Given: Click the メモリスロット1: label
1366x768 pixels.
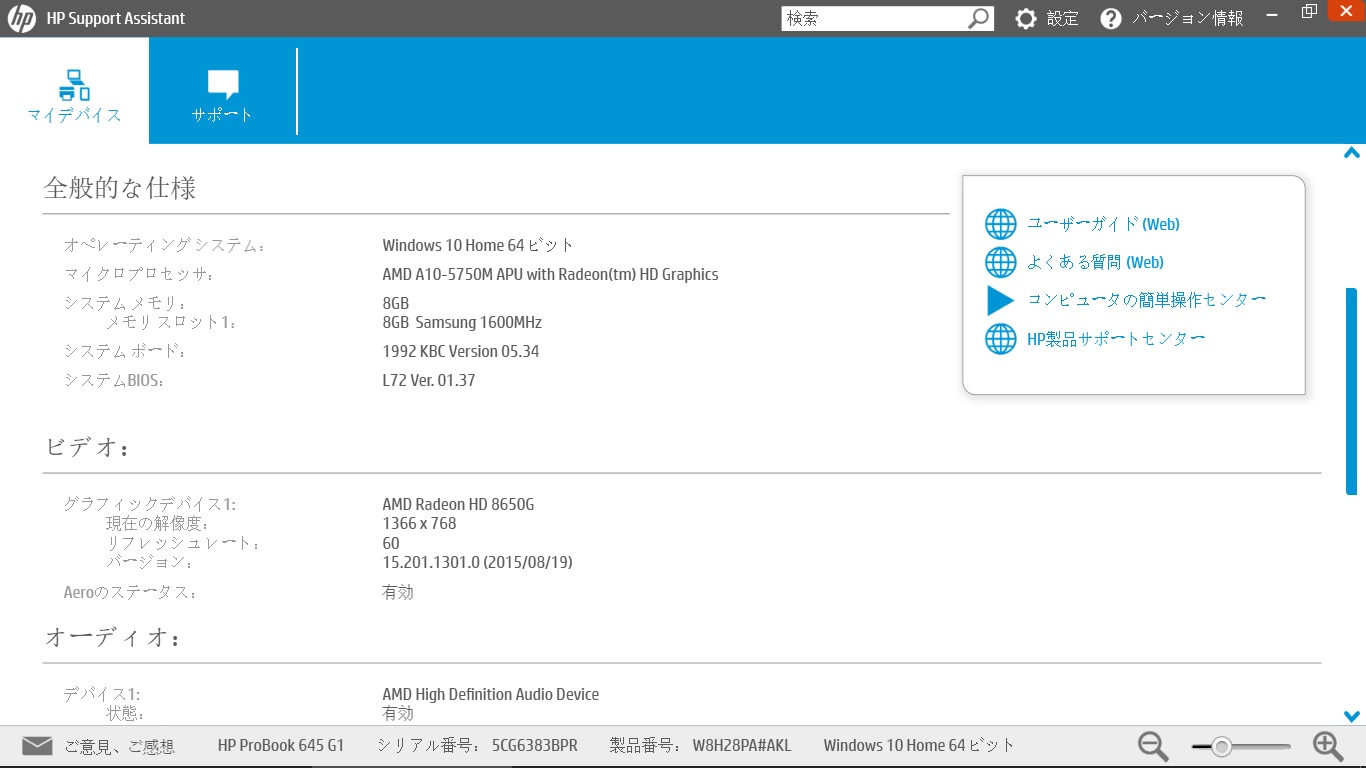Looking at the screenshot, I should [171, 322].
